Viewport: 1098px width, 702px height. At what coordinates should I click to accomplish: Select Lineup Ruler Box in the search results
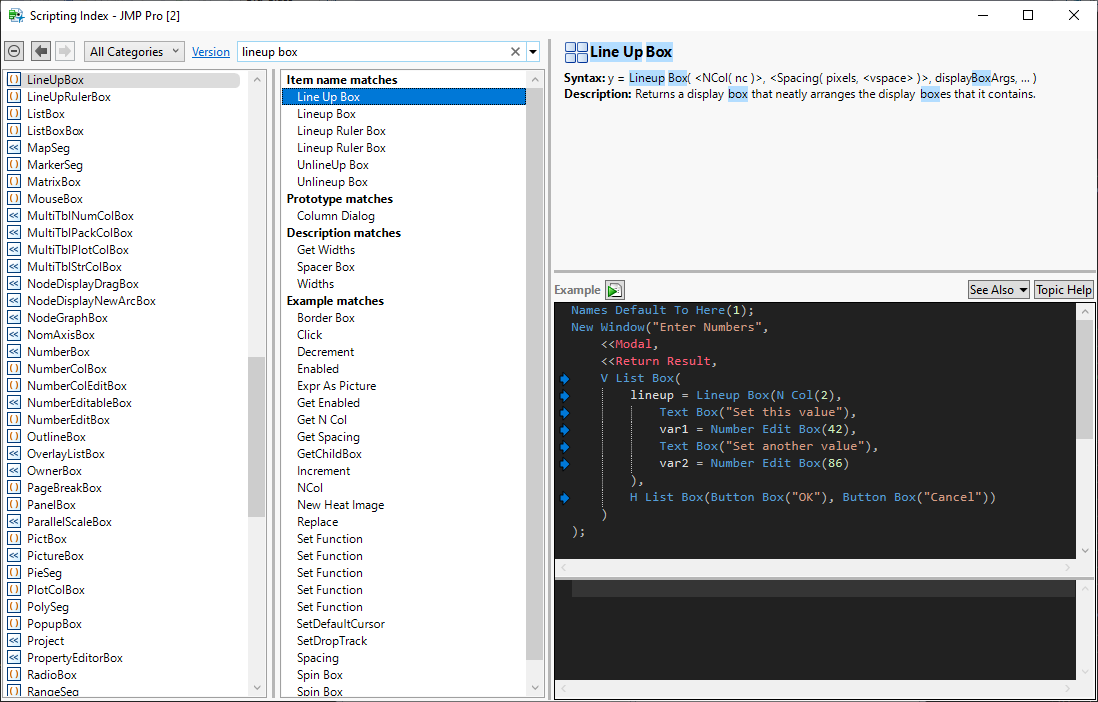pyautogui.click(x=341, y=131)
